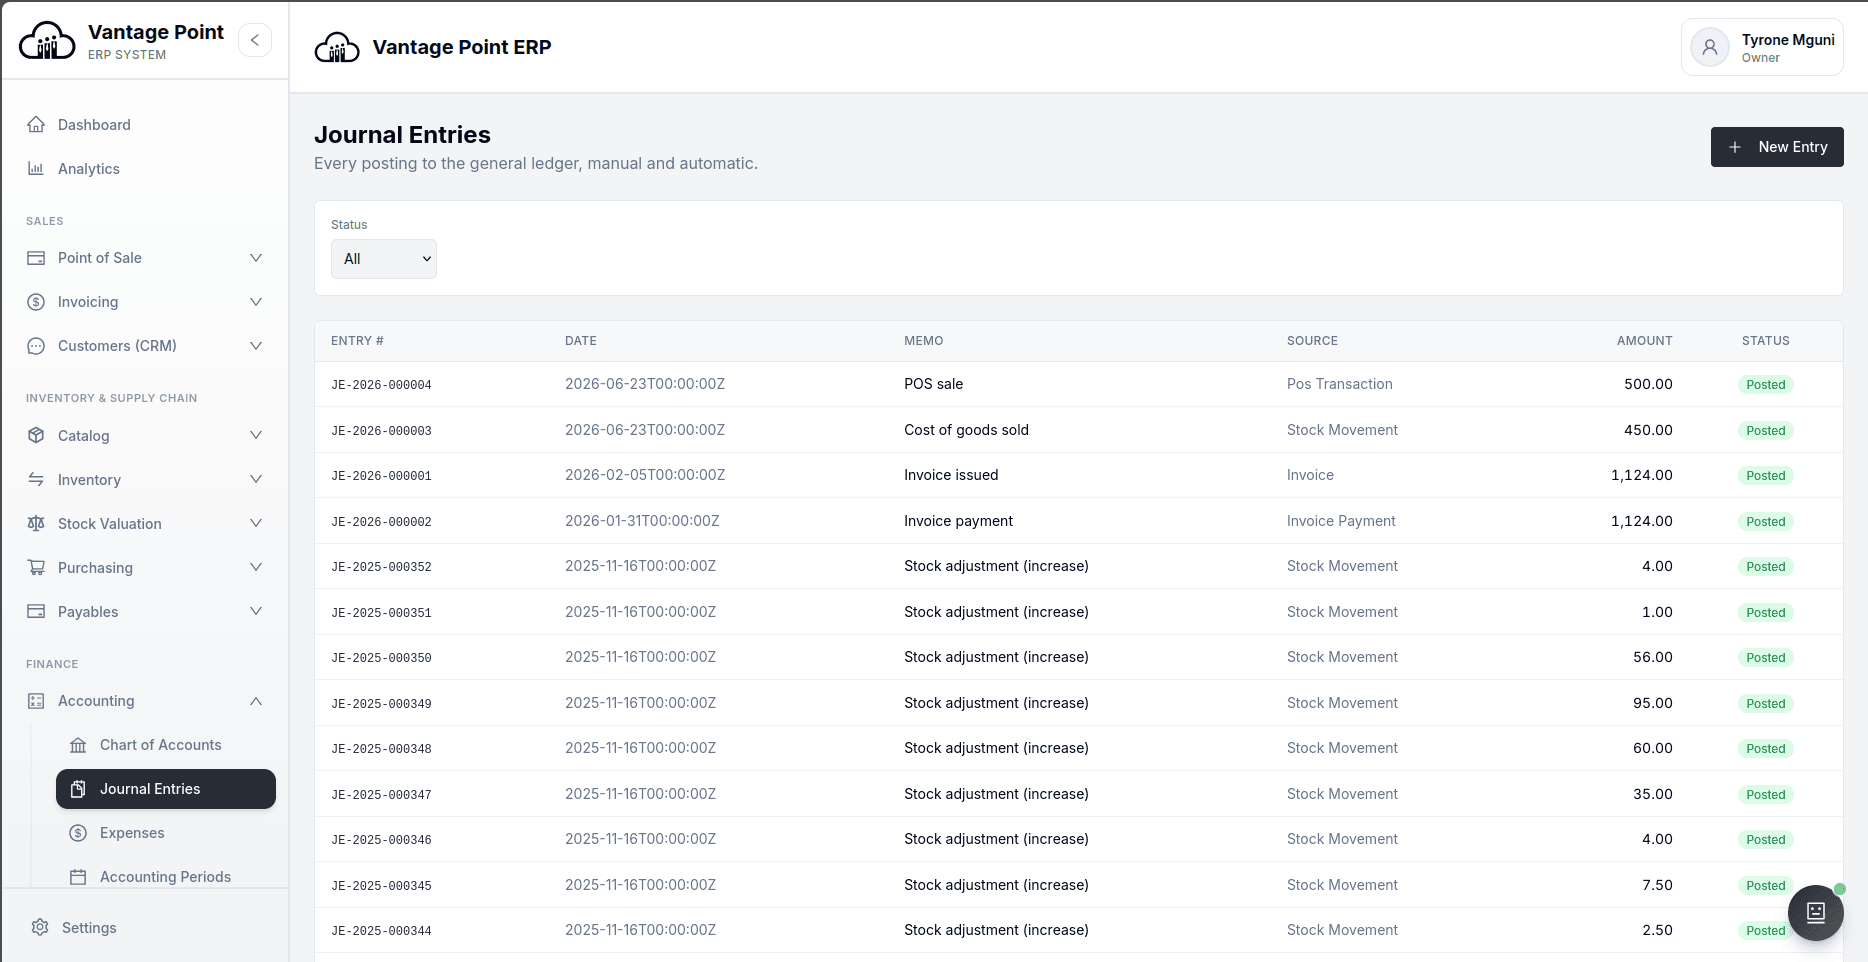This screenshot has height=962, width=1868.
Task: Click the user avatar icon for Tyrone Mguni
Action: pyautogui.click(x=1710, y=47)
